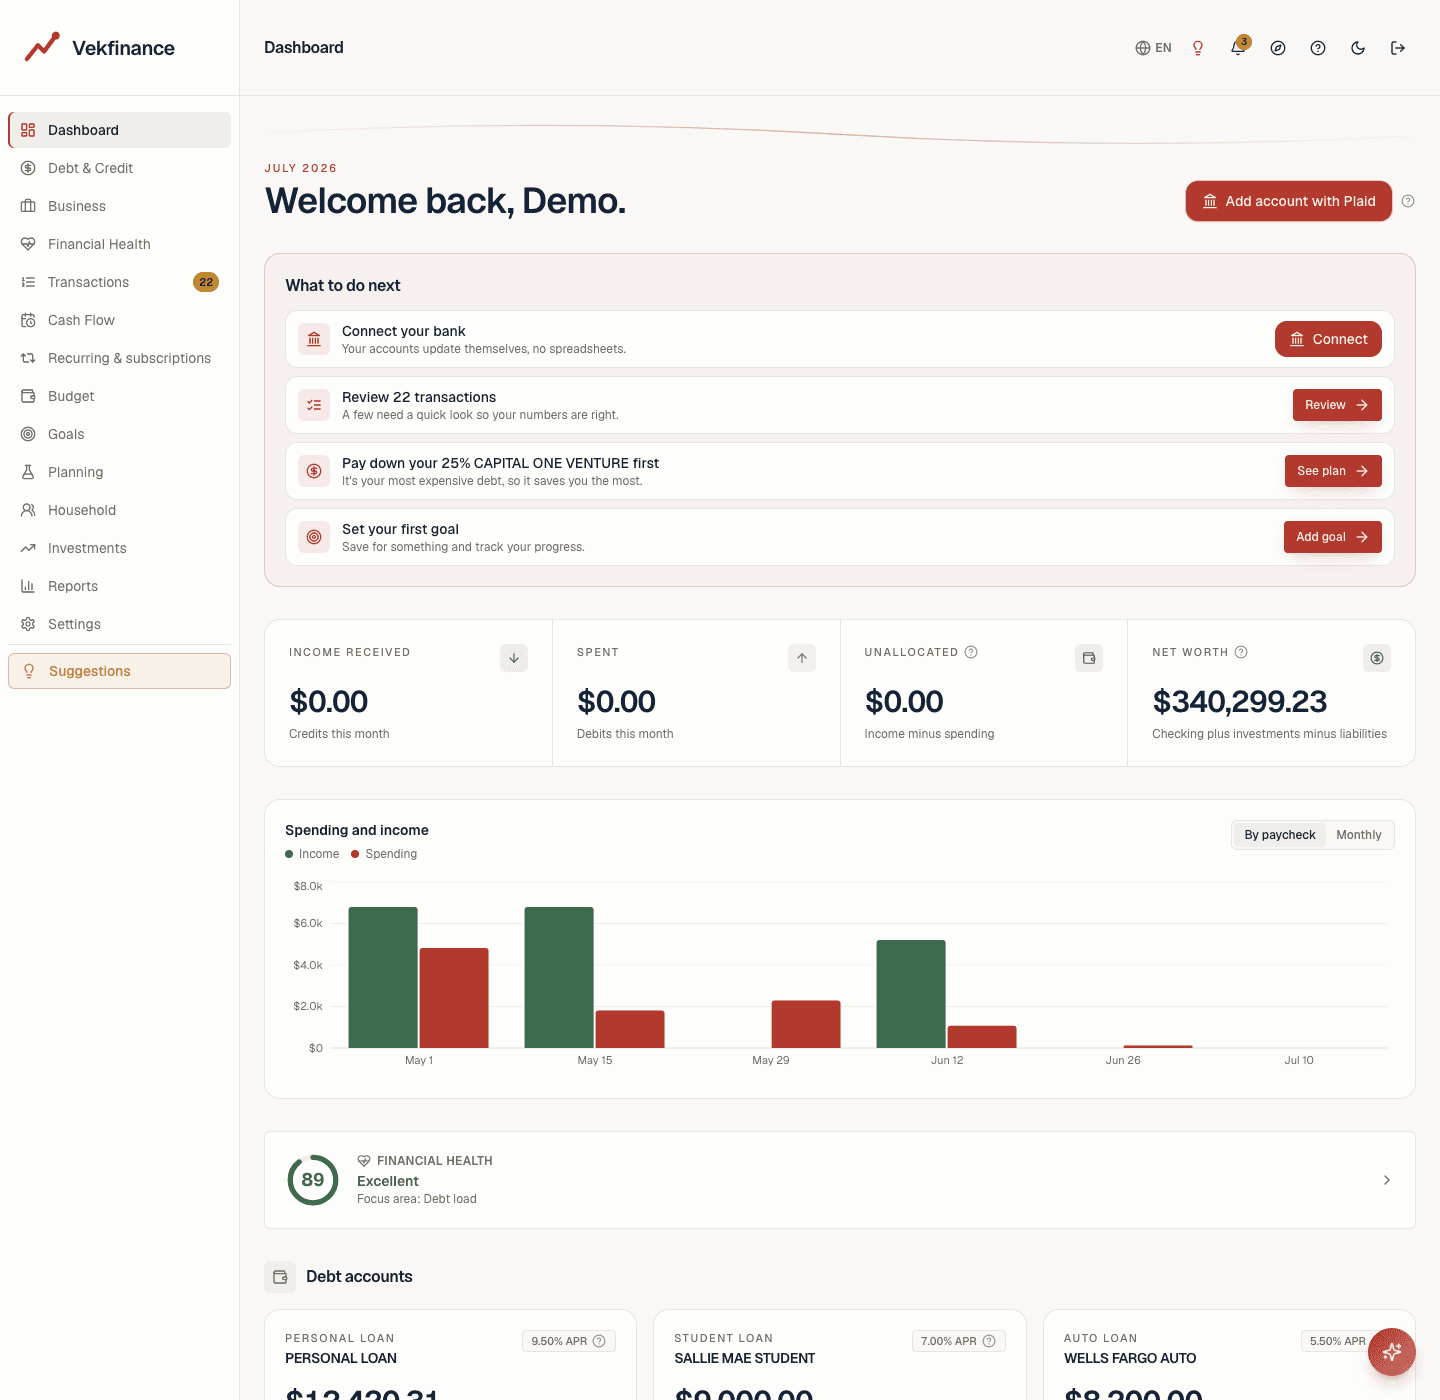Open Reports page
Image resolution: width=1440 pixels, height=1400 pixels.
coord(120,586)
